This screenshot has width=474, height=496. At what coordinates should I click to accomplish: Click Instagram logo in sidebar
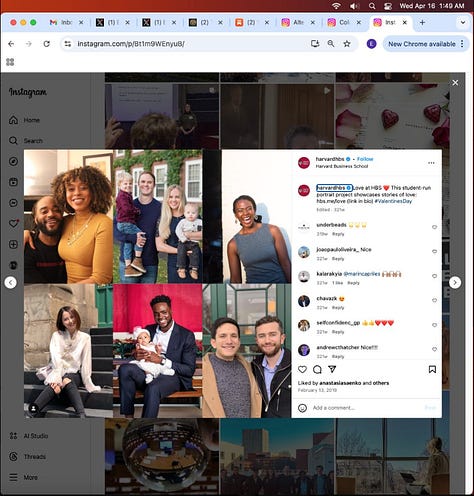28,92
